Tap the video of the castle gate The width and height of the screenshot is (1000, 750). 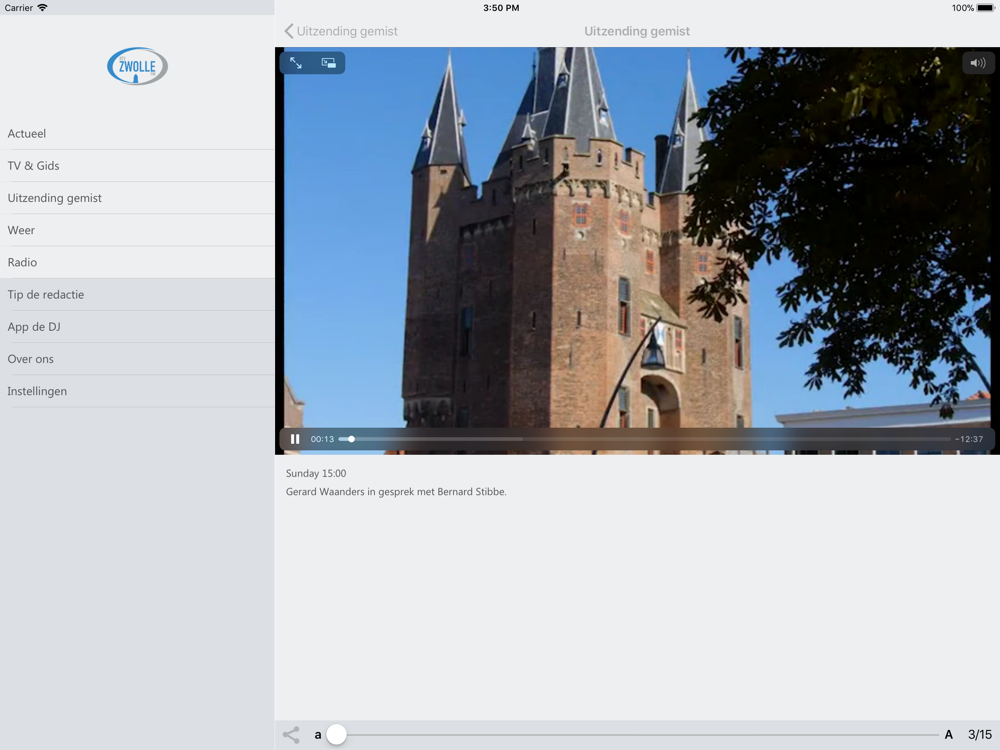(x=637, y=251)
